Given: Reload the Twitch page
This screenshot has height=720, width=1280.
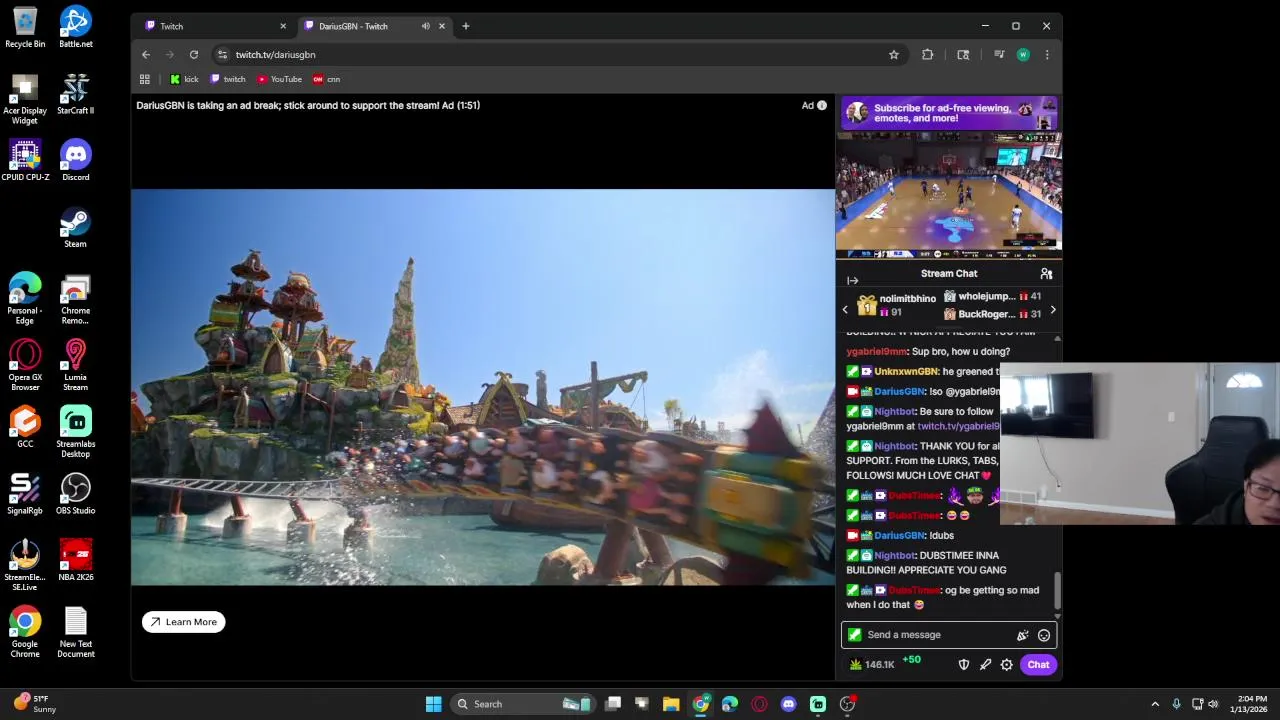Looking at the screenshot, I should (x=194, y=55).
